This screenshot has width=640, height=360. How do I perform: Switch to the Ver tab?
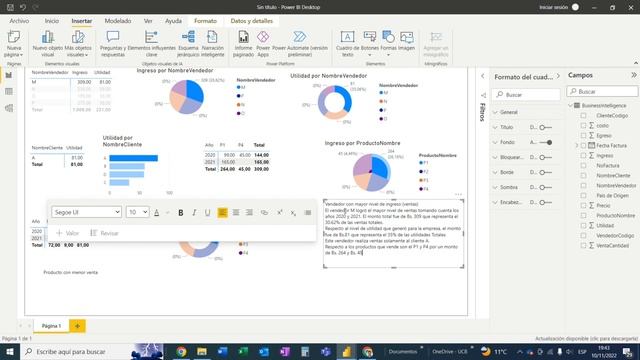click(148, 21)
